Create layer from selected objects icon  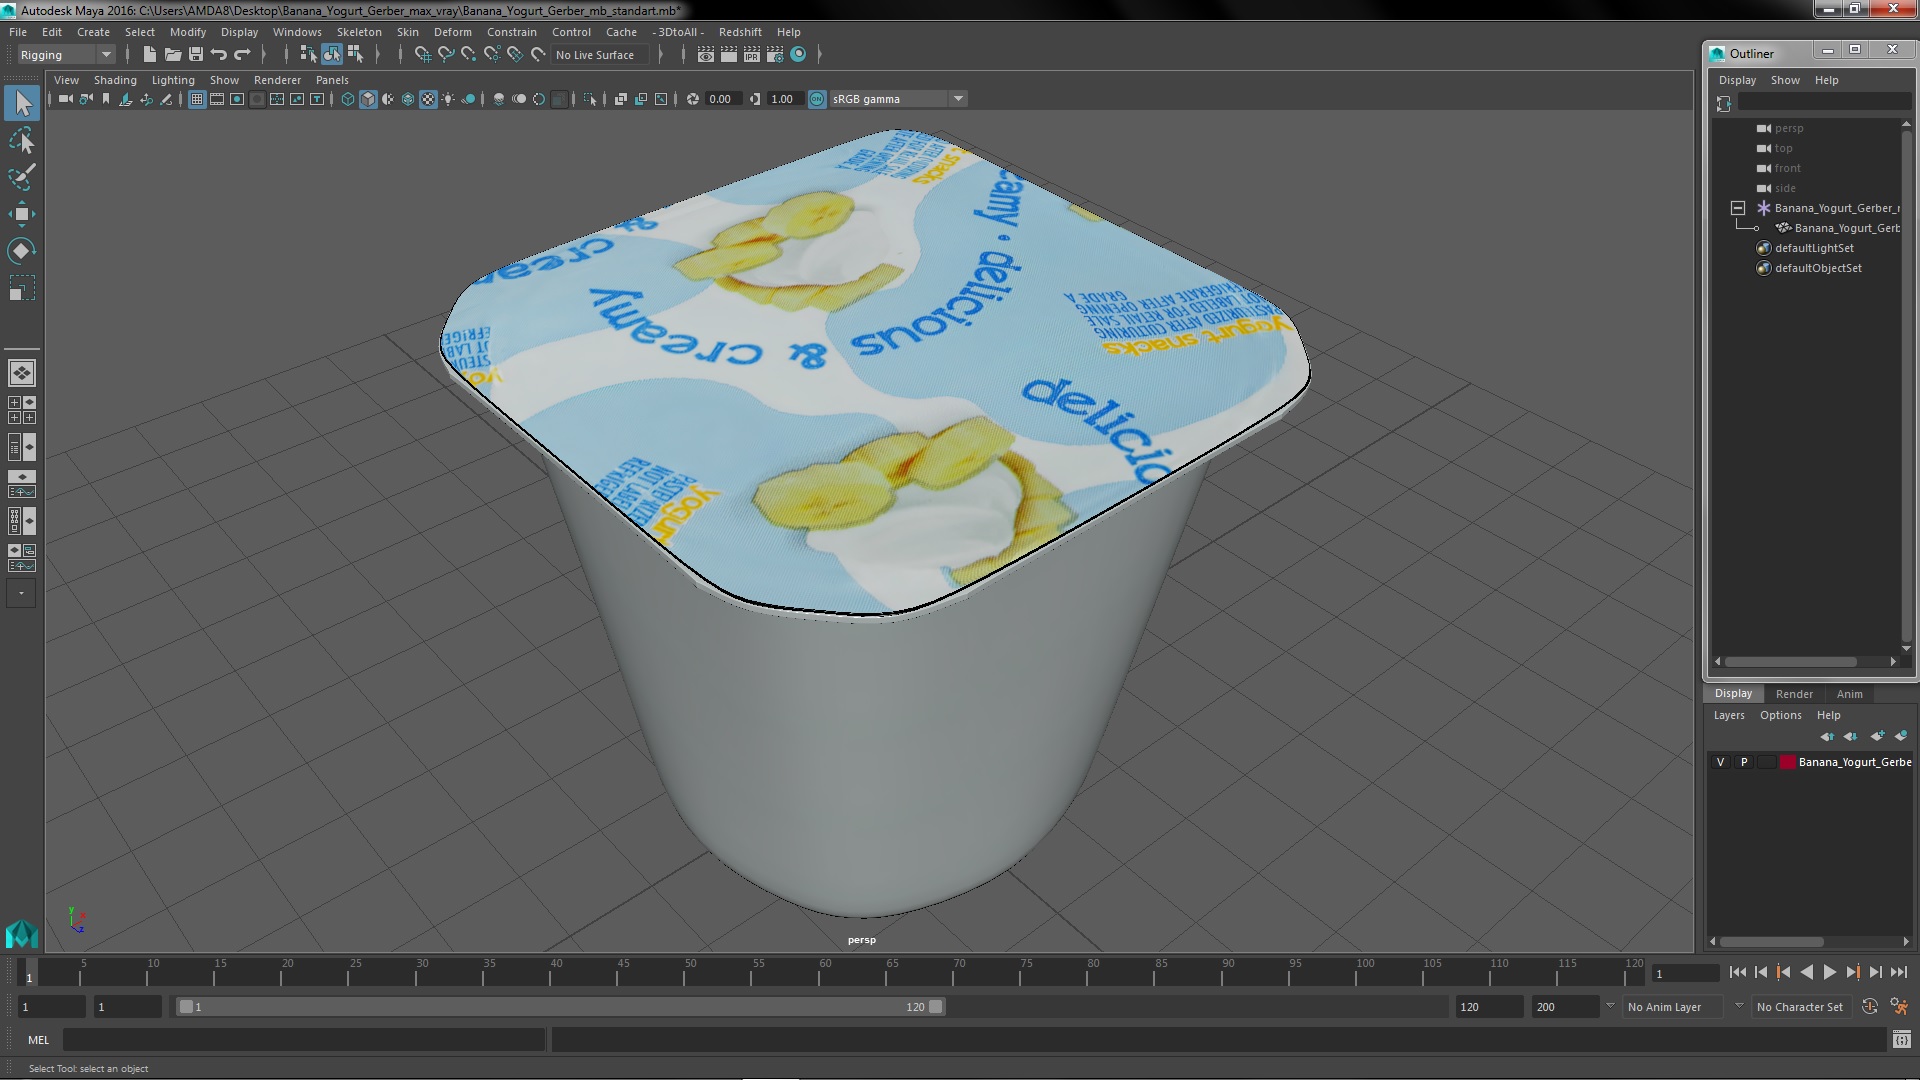click(x=1901, y=736)
